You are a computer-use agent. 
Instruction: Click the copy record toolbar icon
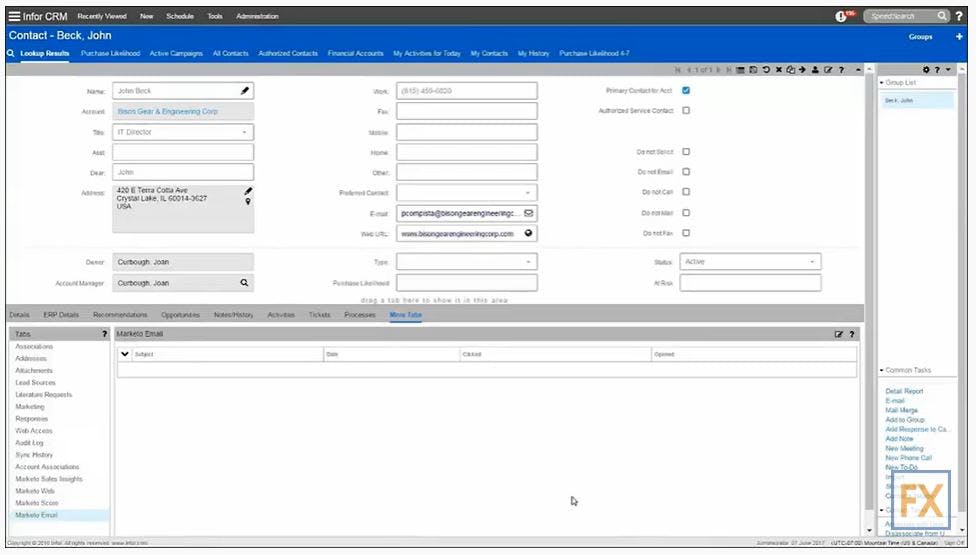tap(791, 70)
